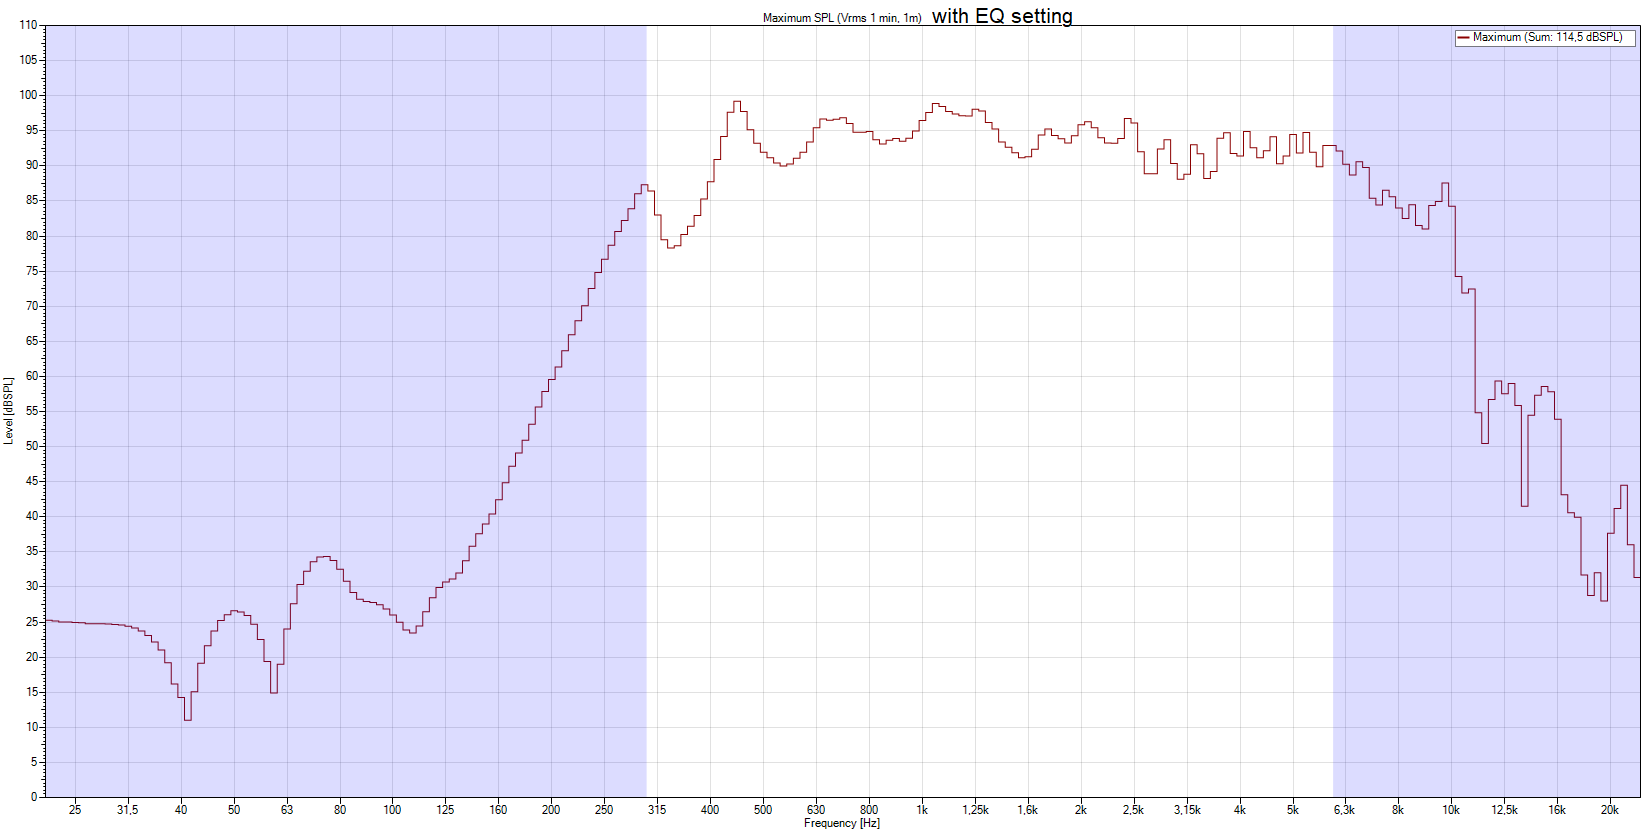The width and height of the screenshot is (1646, 829).
Task: Click the Maximum legend entry
Action: (1546, 37)
